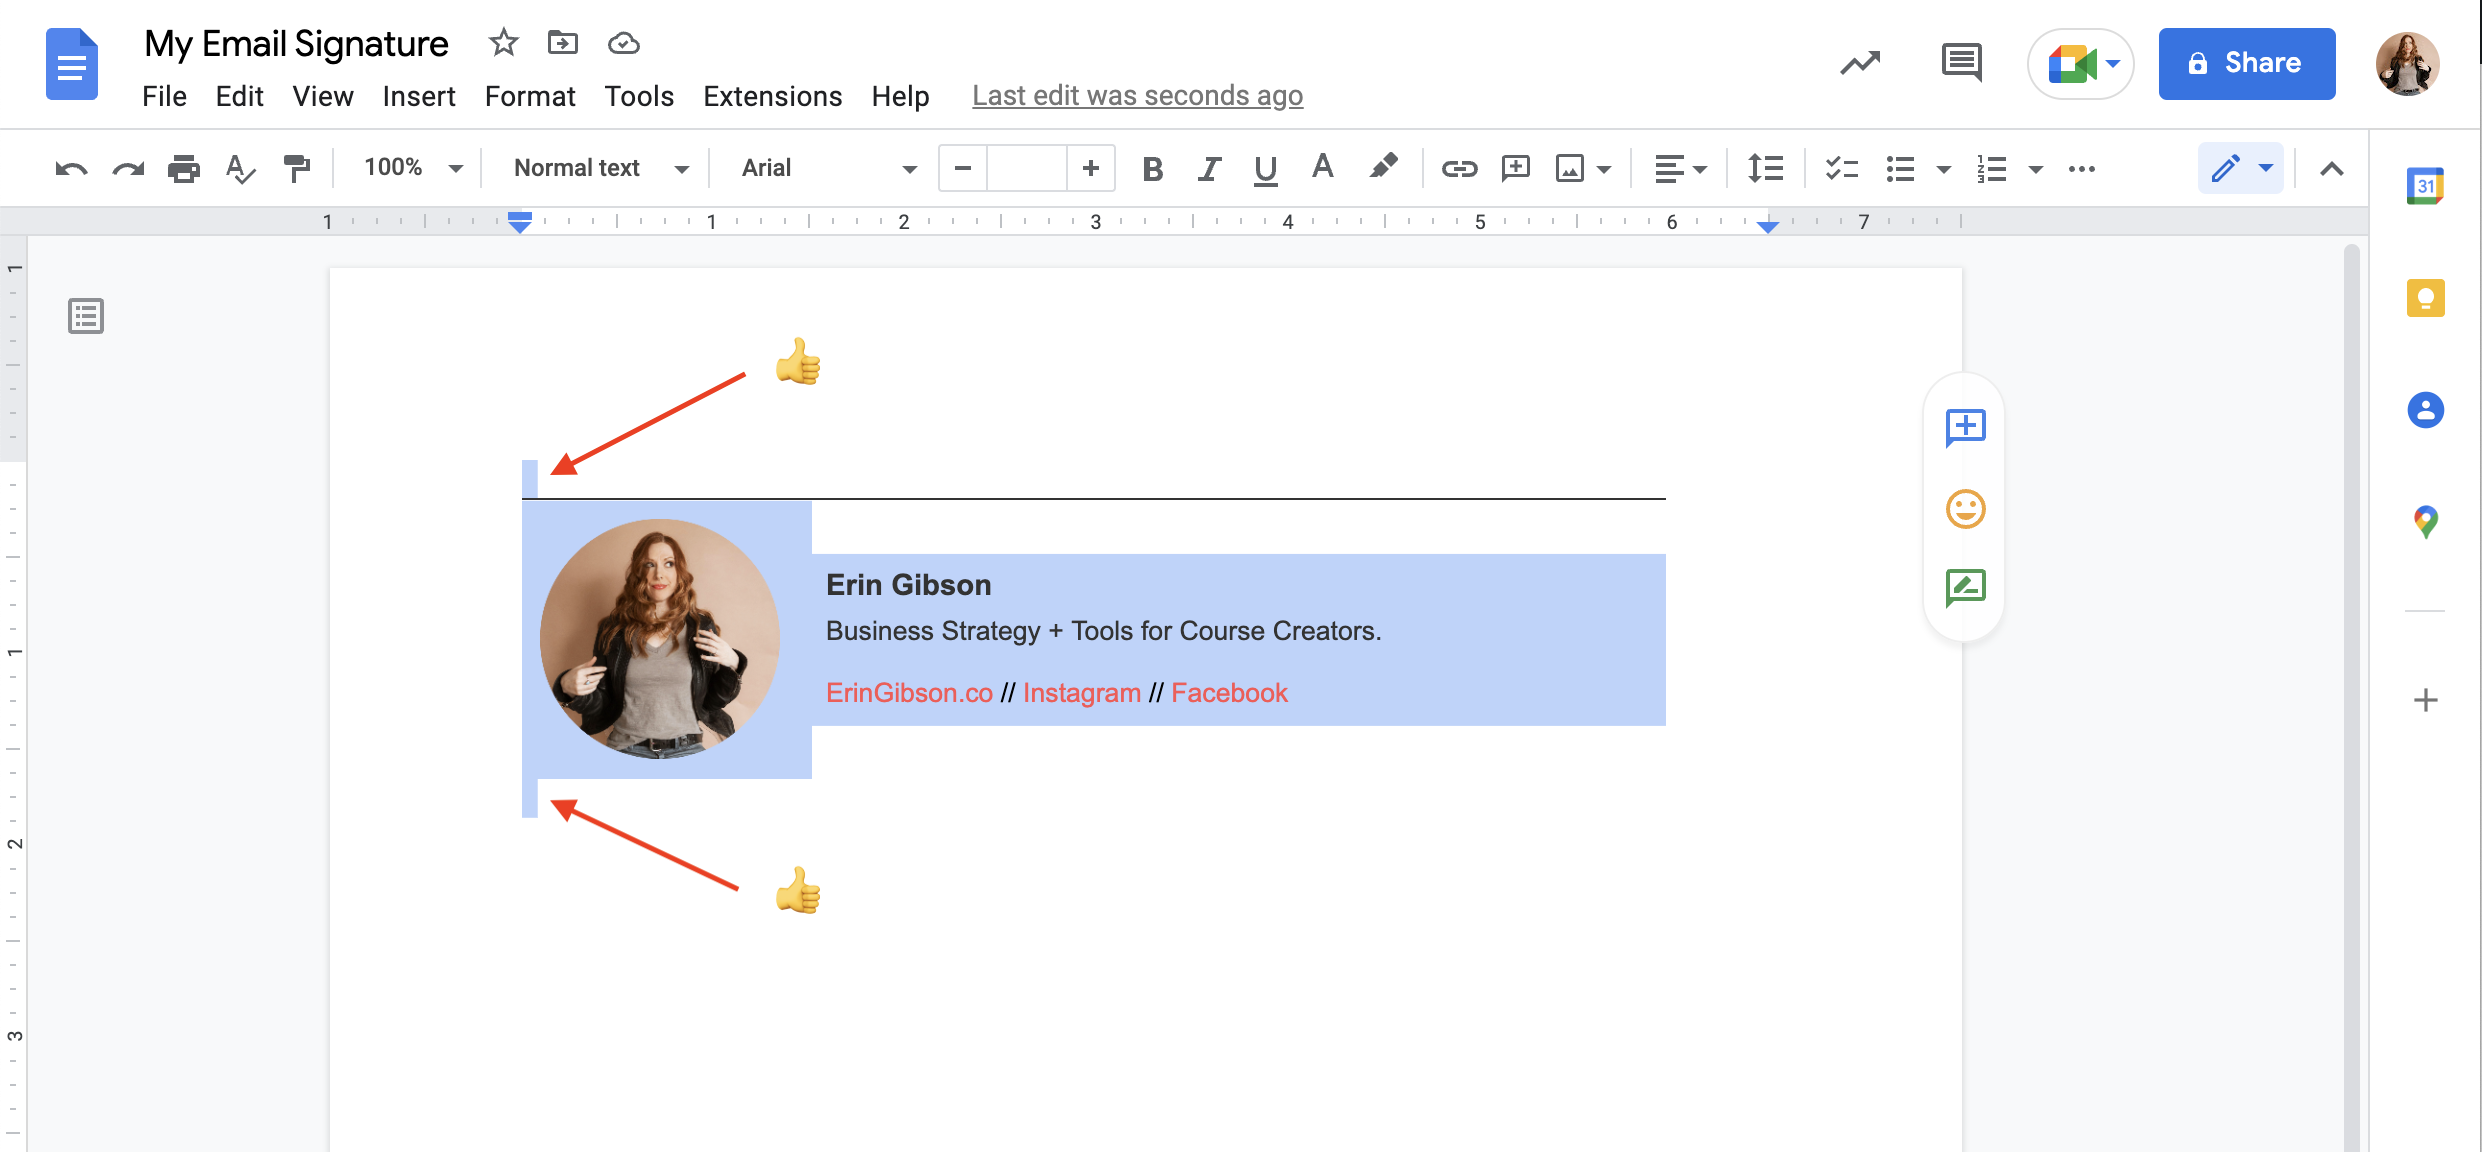The image size is (2482, 1152).
Task: Open the text alignment dropdown
Action: pyautogui.click(x=1680, y=169)
